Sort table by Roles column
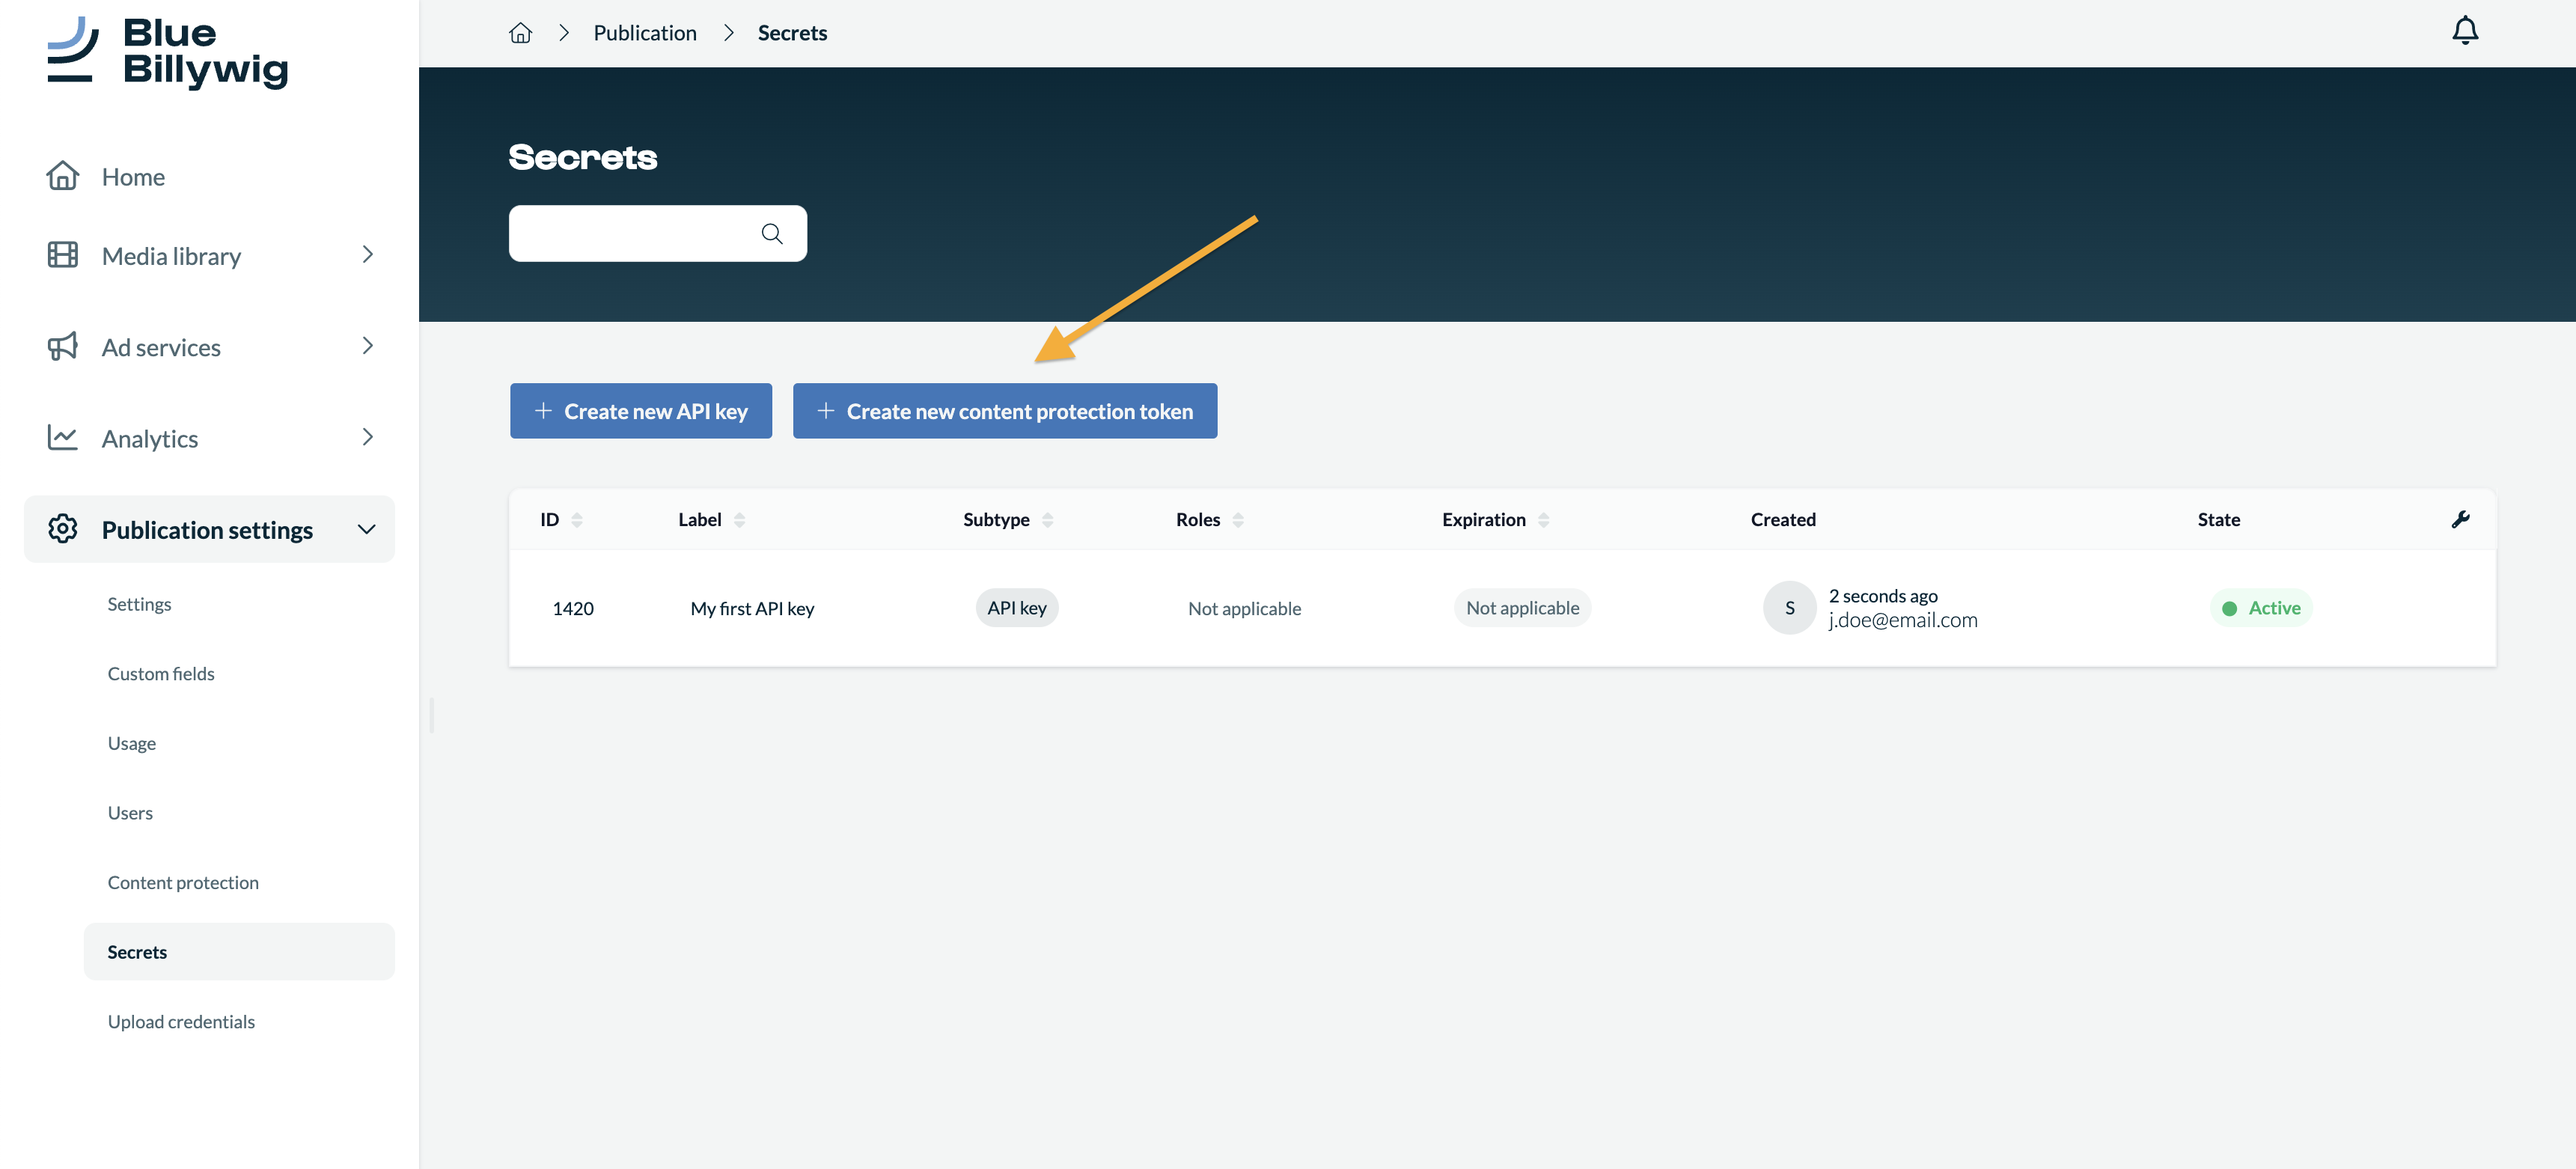Screen dimensions: 2576x1169 (x=1238, y=520)
